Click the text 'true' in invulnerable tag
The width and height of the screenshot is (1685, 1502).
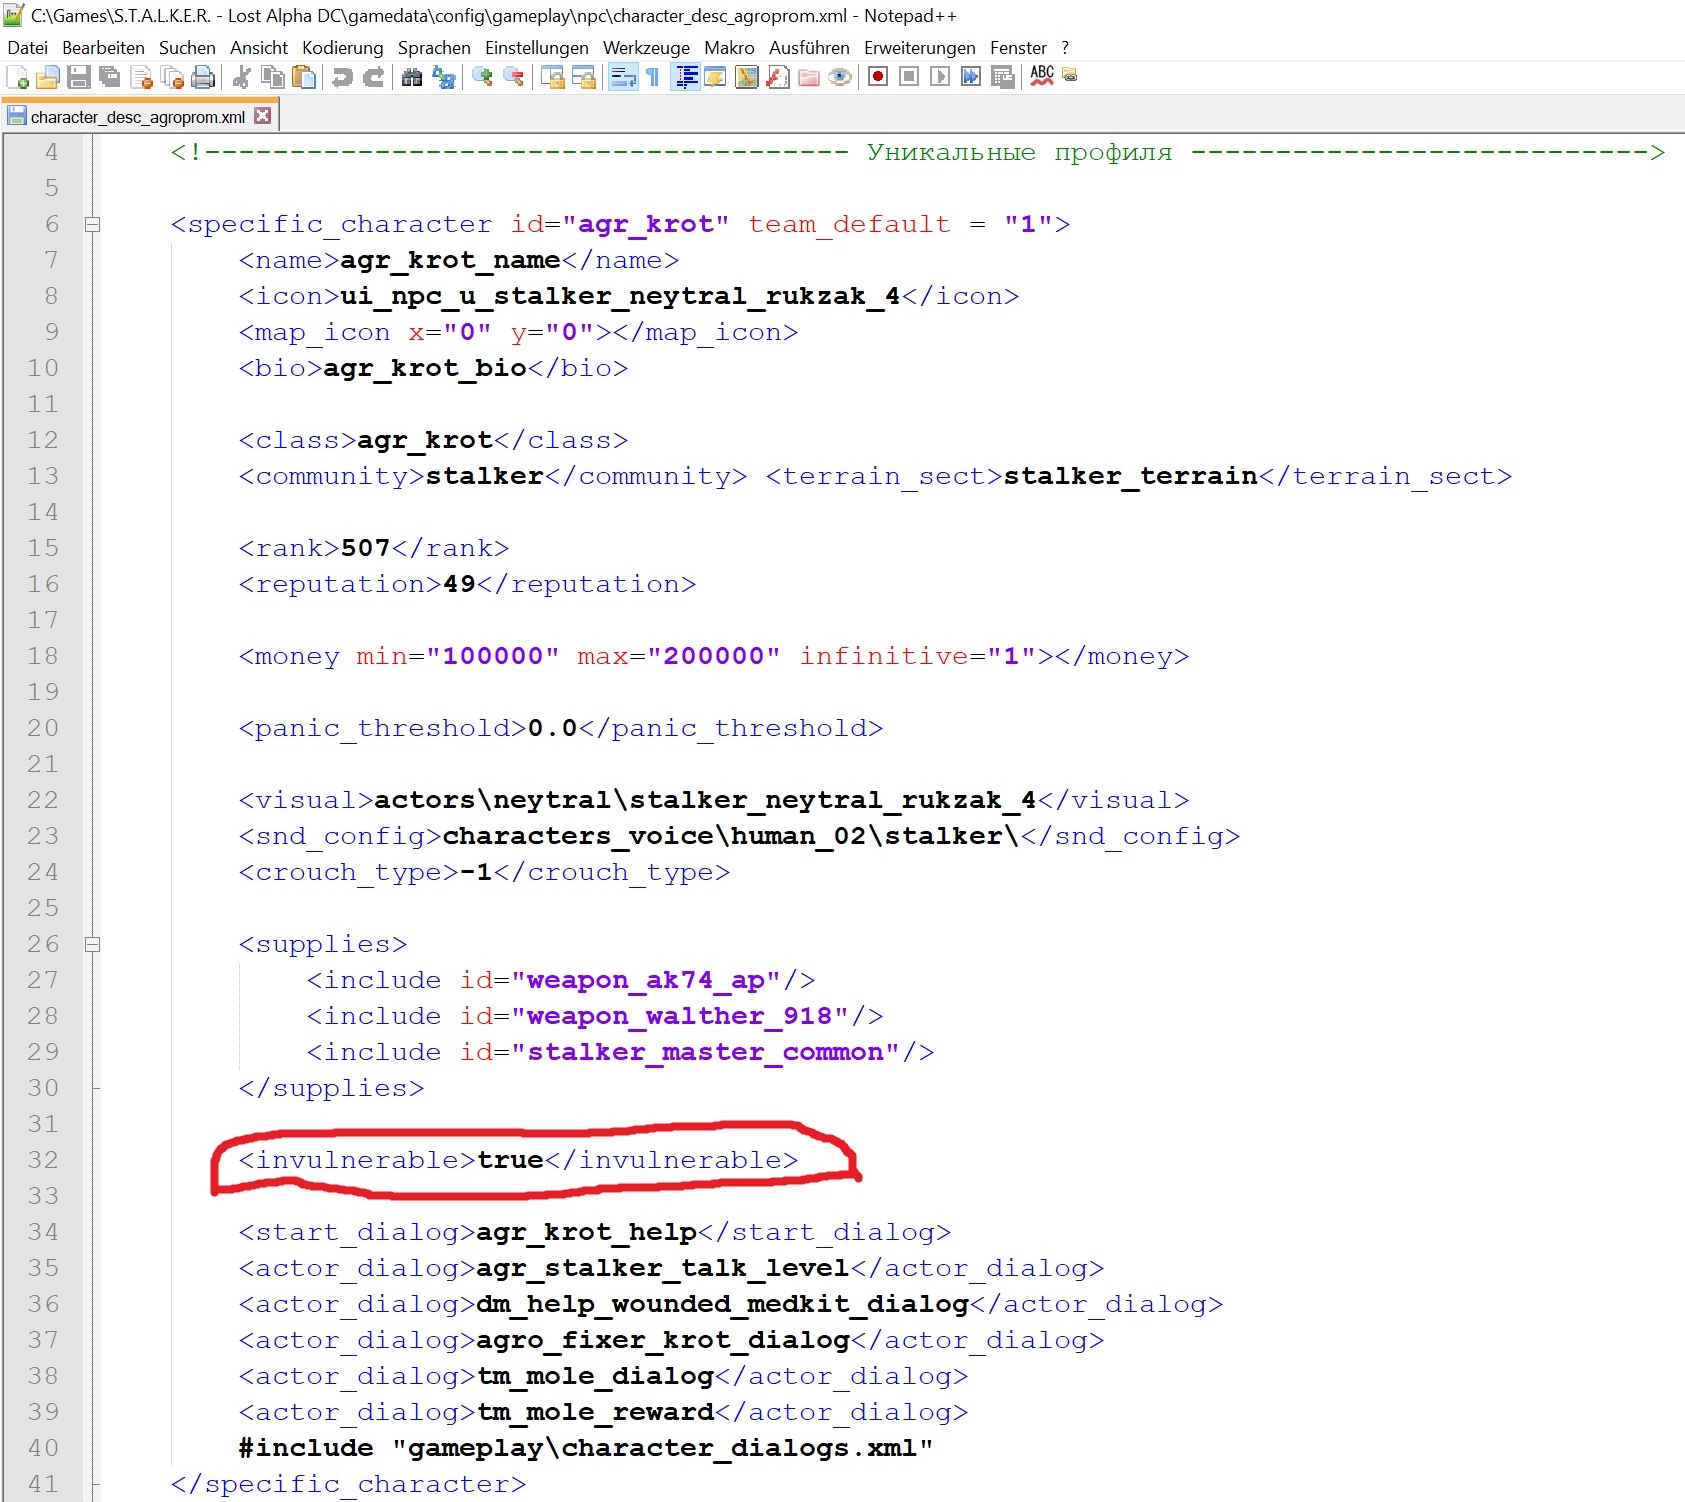(510, 1160)
